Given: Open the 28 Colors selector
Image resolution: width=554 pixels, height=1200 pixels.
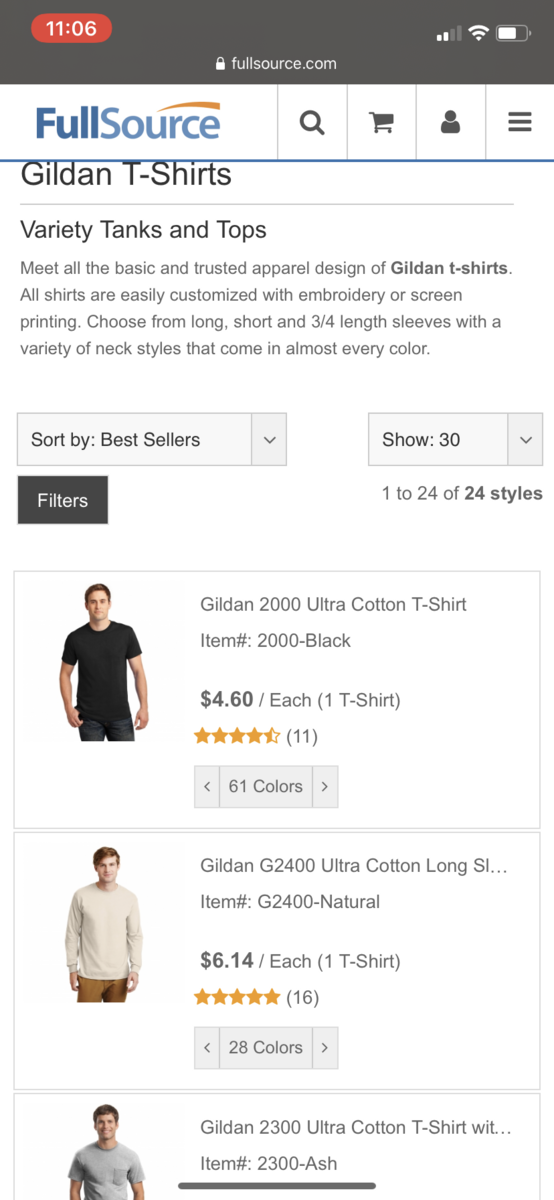Looking at the screenshot, I should (x=266, y=1048).
